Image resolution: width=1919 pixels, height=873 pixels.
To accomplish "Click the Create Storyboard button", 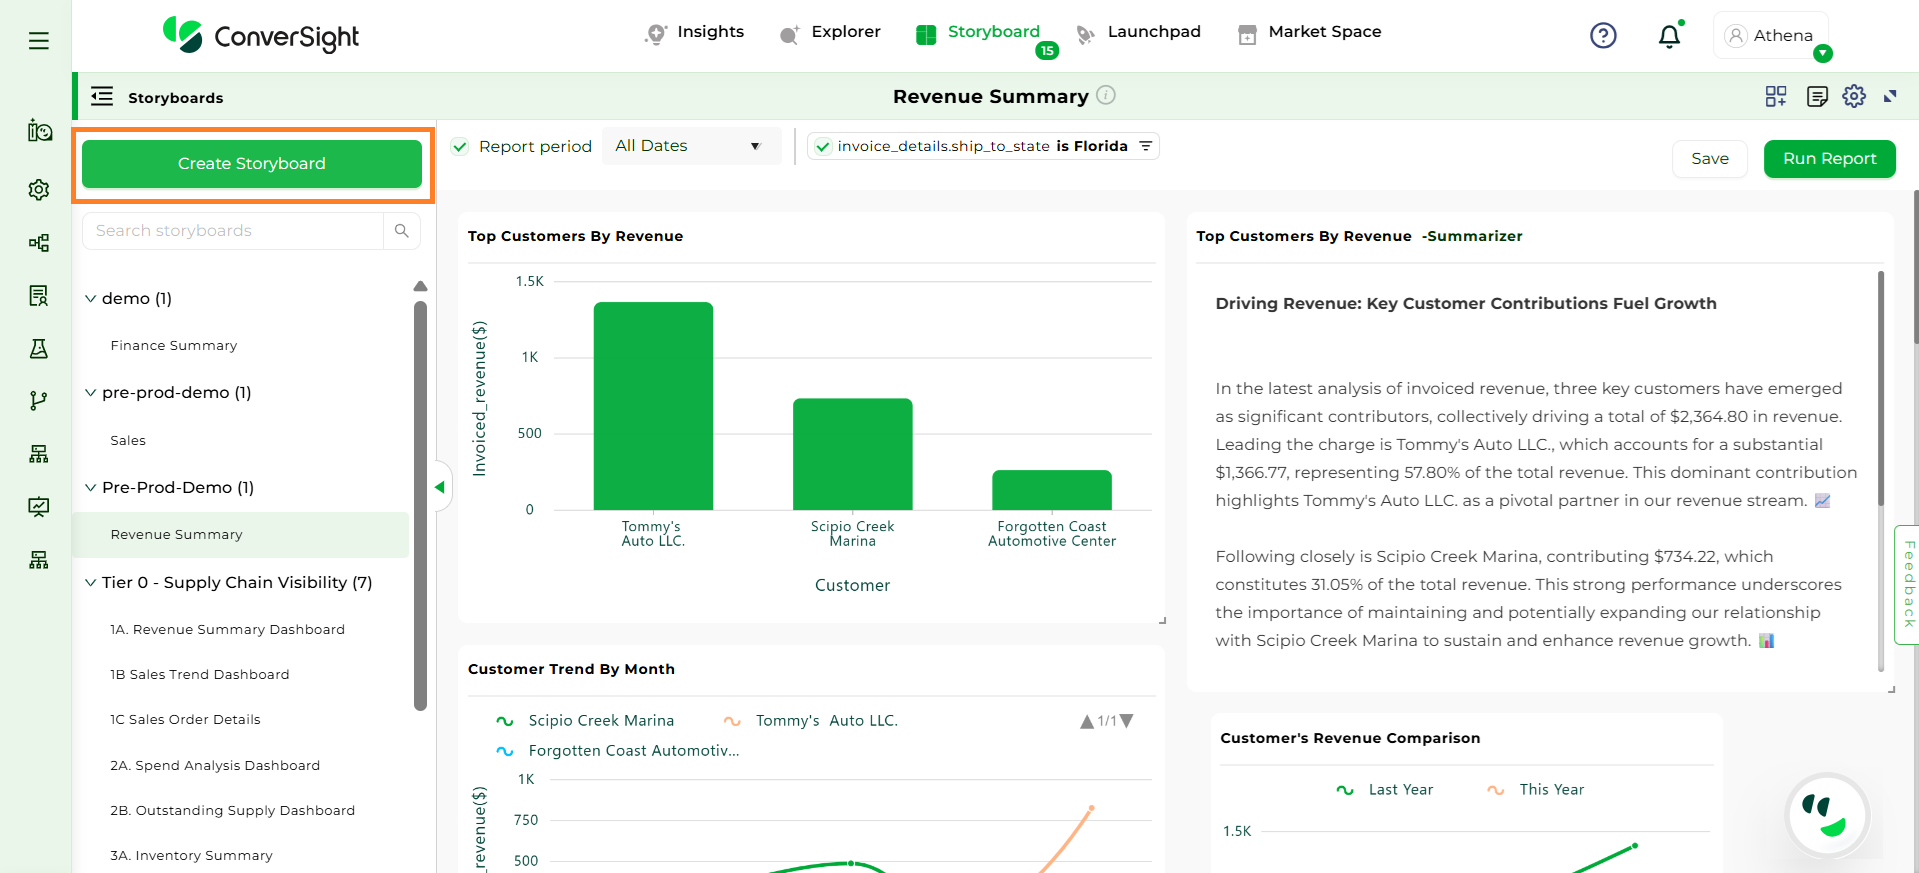I will 252,164.
